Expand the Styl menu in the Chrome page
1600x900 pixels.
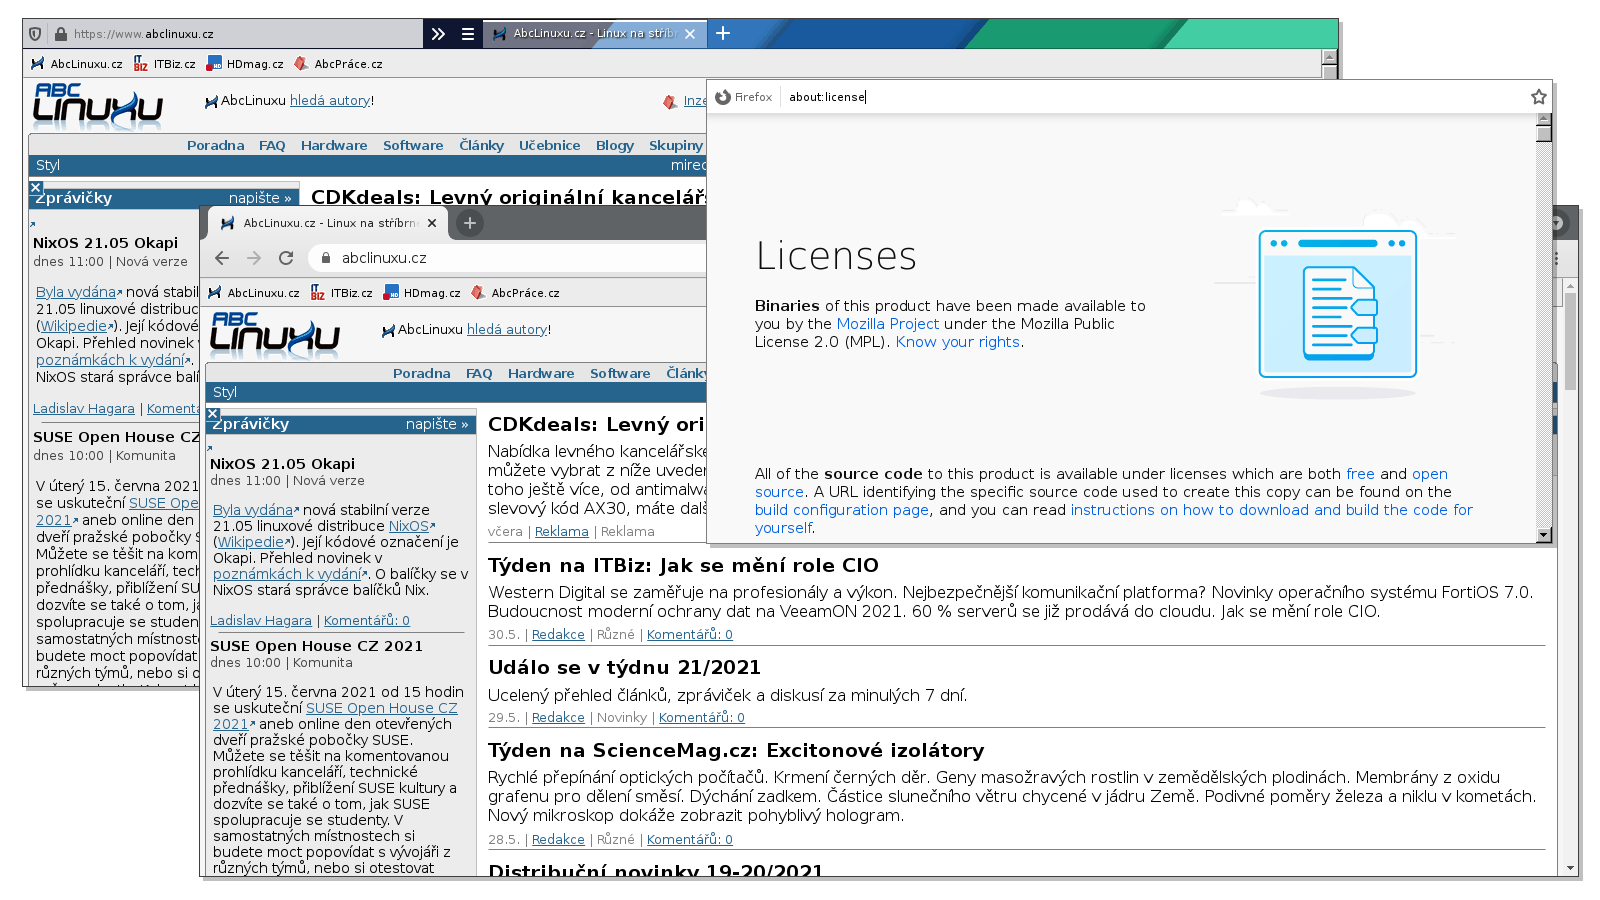(x=225, y=392)
